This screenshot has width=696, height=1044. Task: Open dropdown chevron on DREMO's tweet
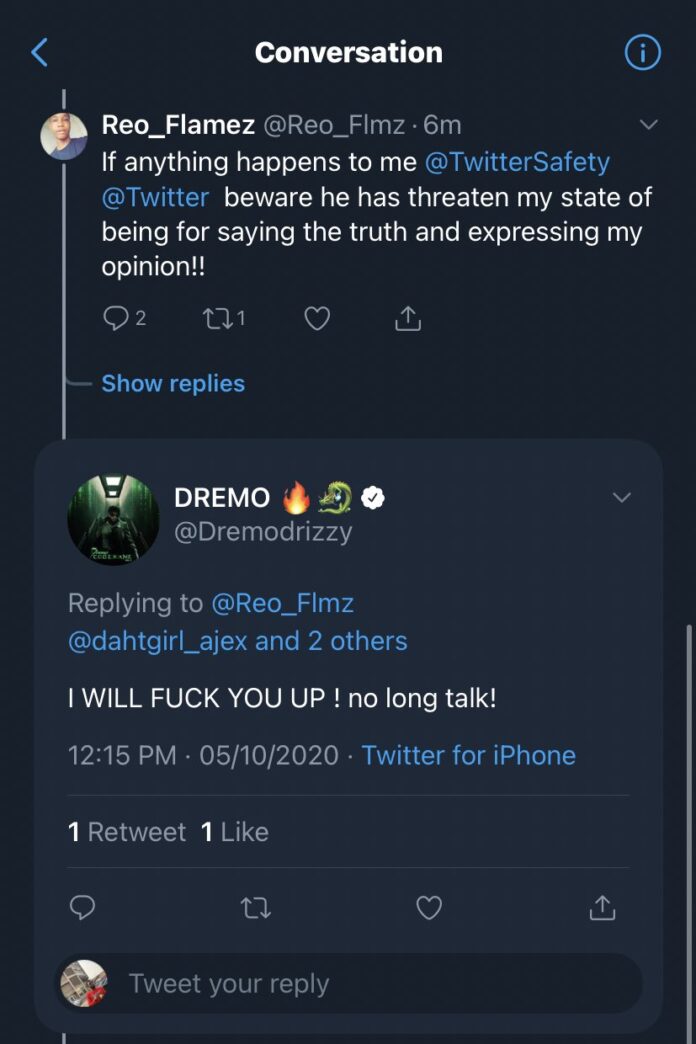[622, 497]
